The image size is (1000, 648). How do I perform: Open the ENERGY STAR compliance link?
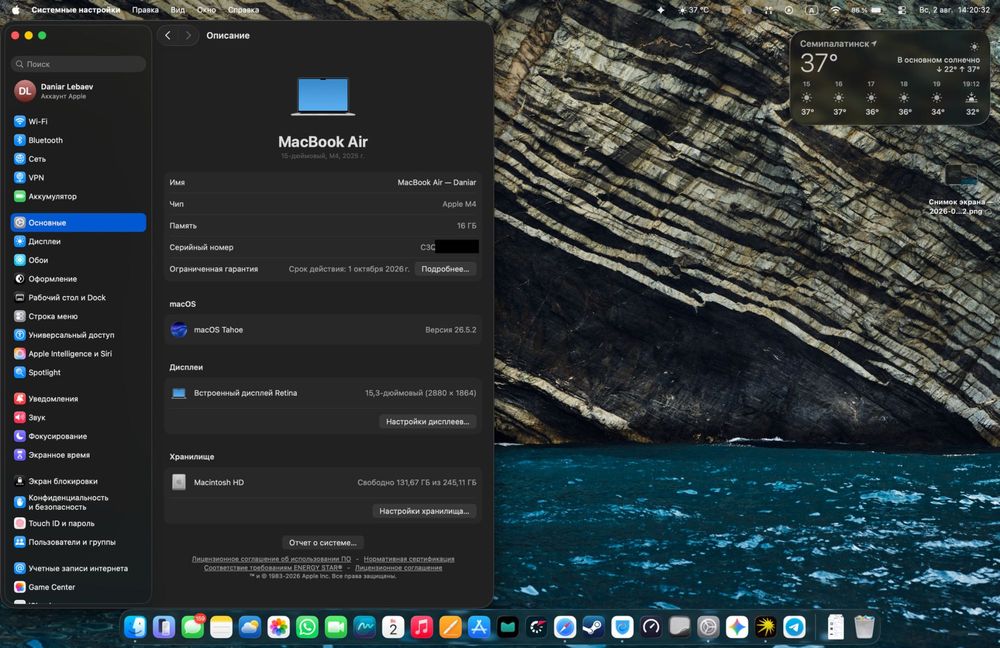point(273,568)
